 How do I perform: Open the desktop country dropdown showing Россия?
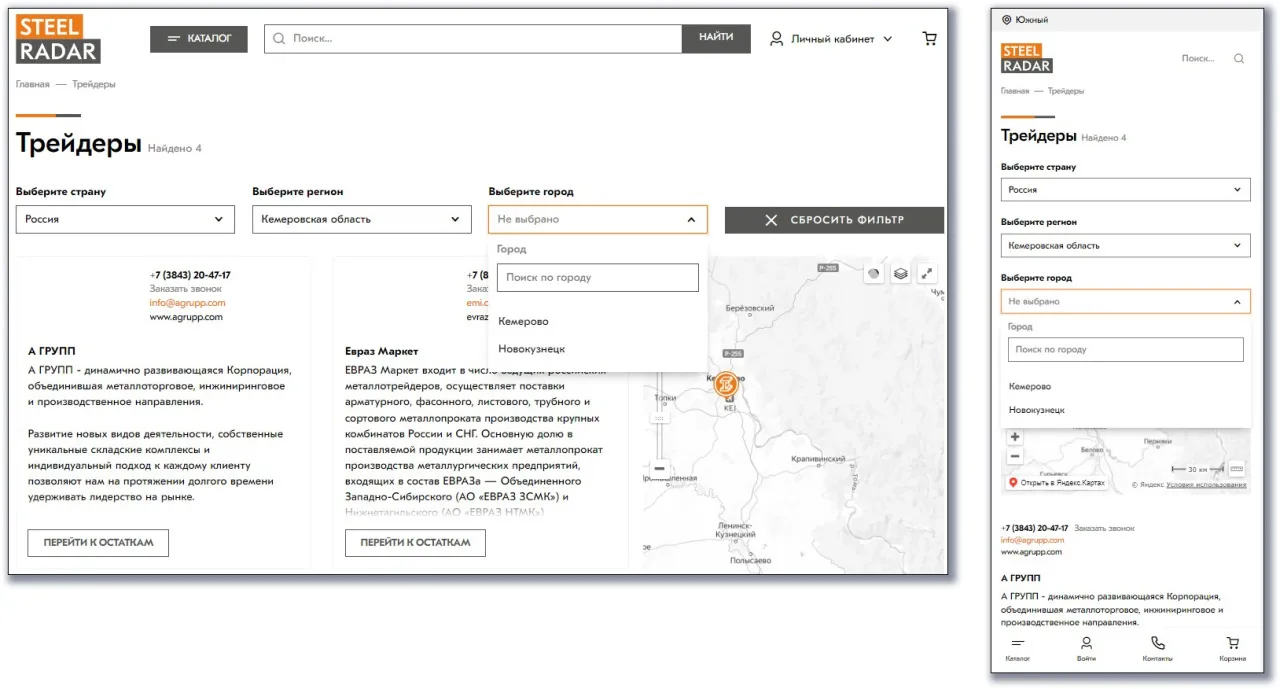click(125, 219)
